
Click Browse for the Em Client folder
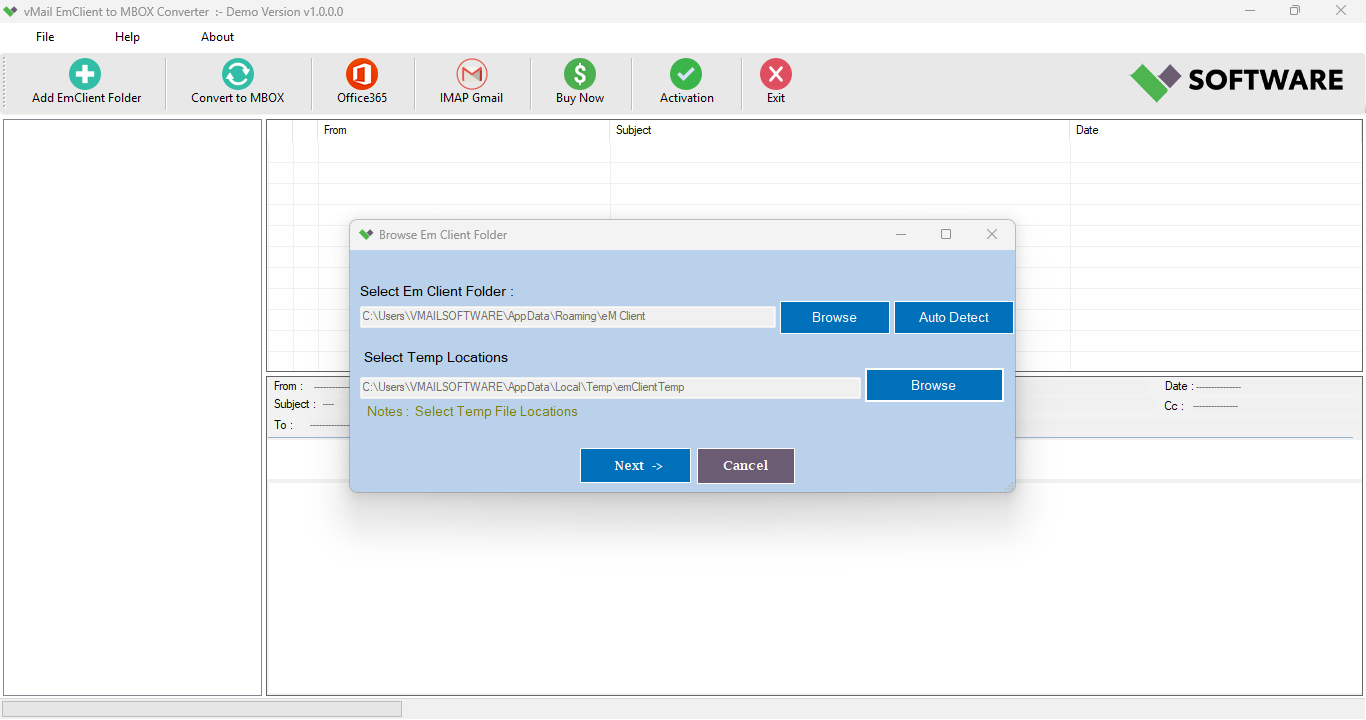tap(834, 317)
